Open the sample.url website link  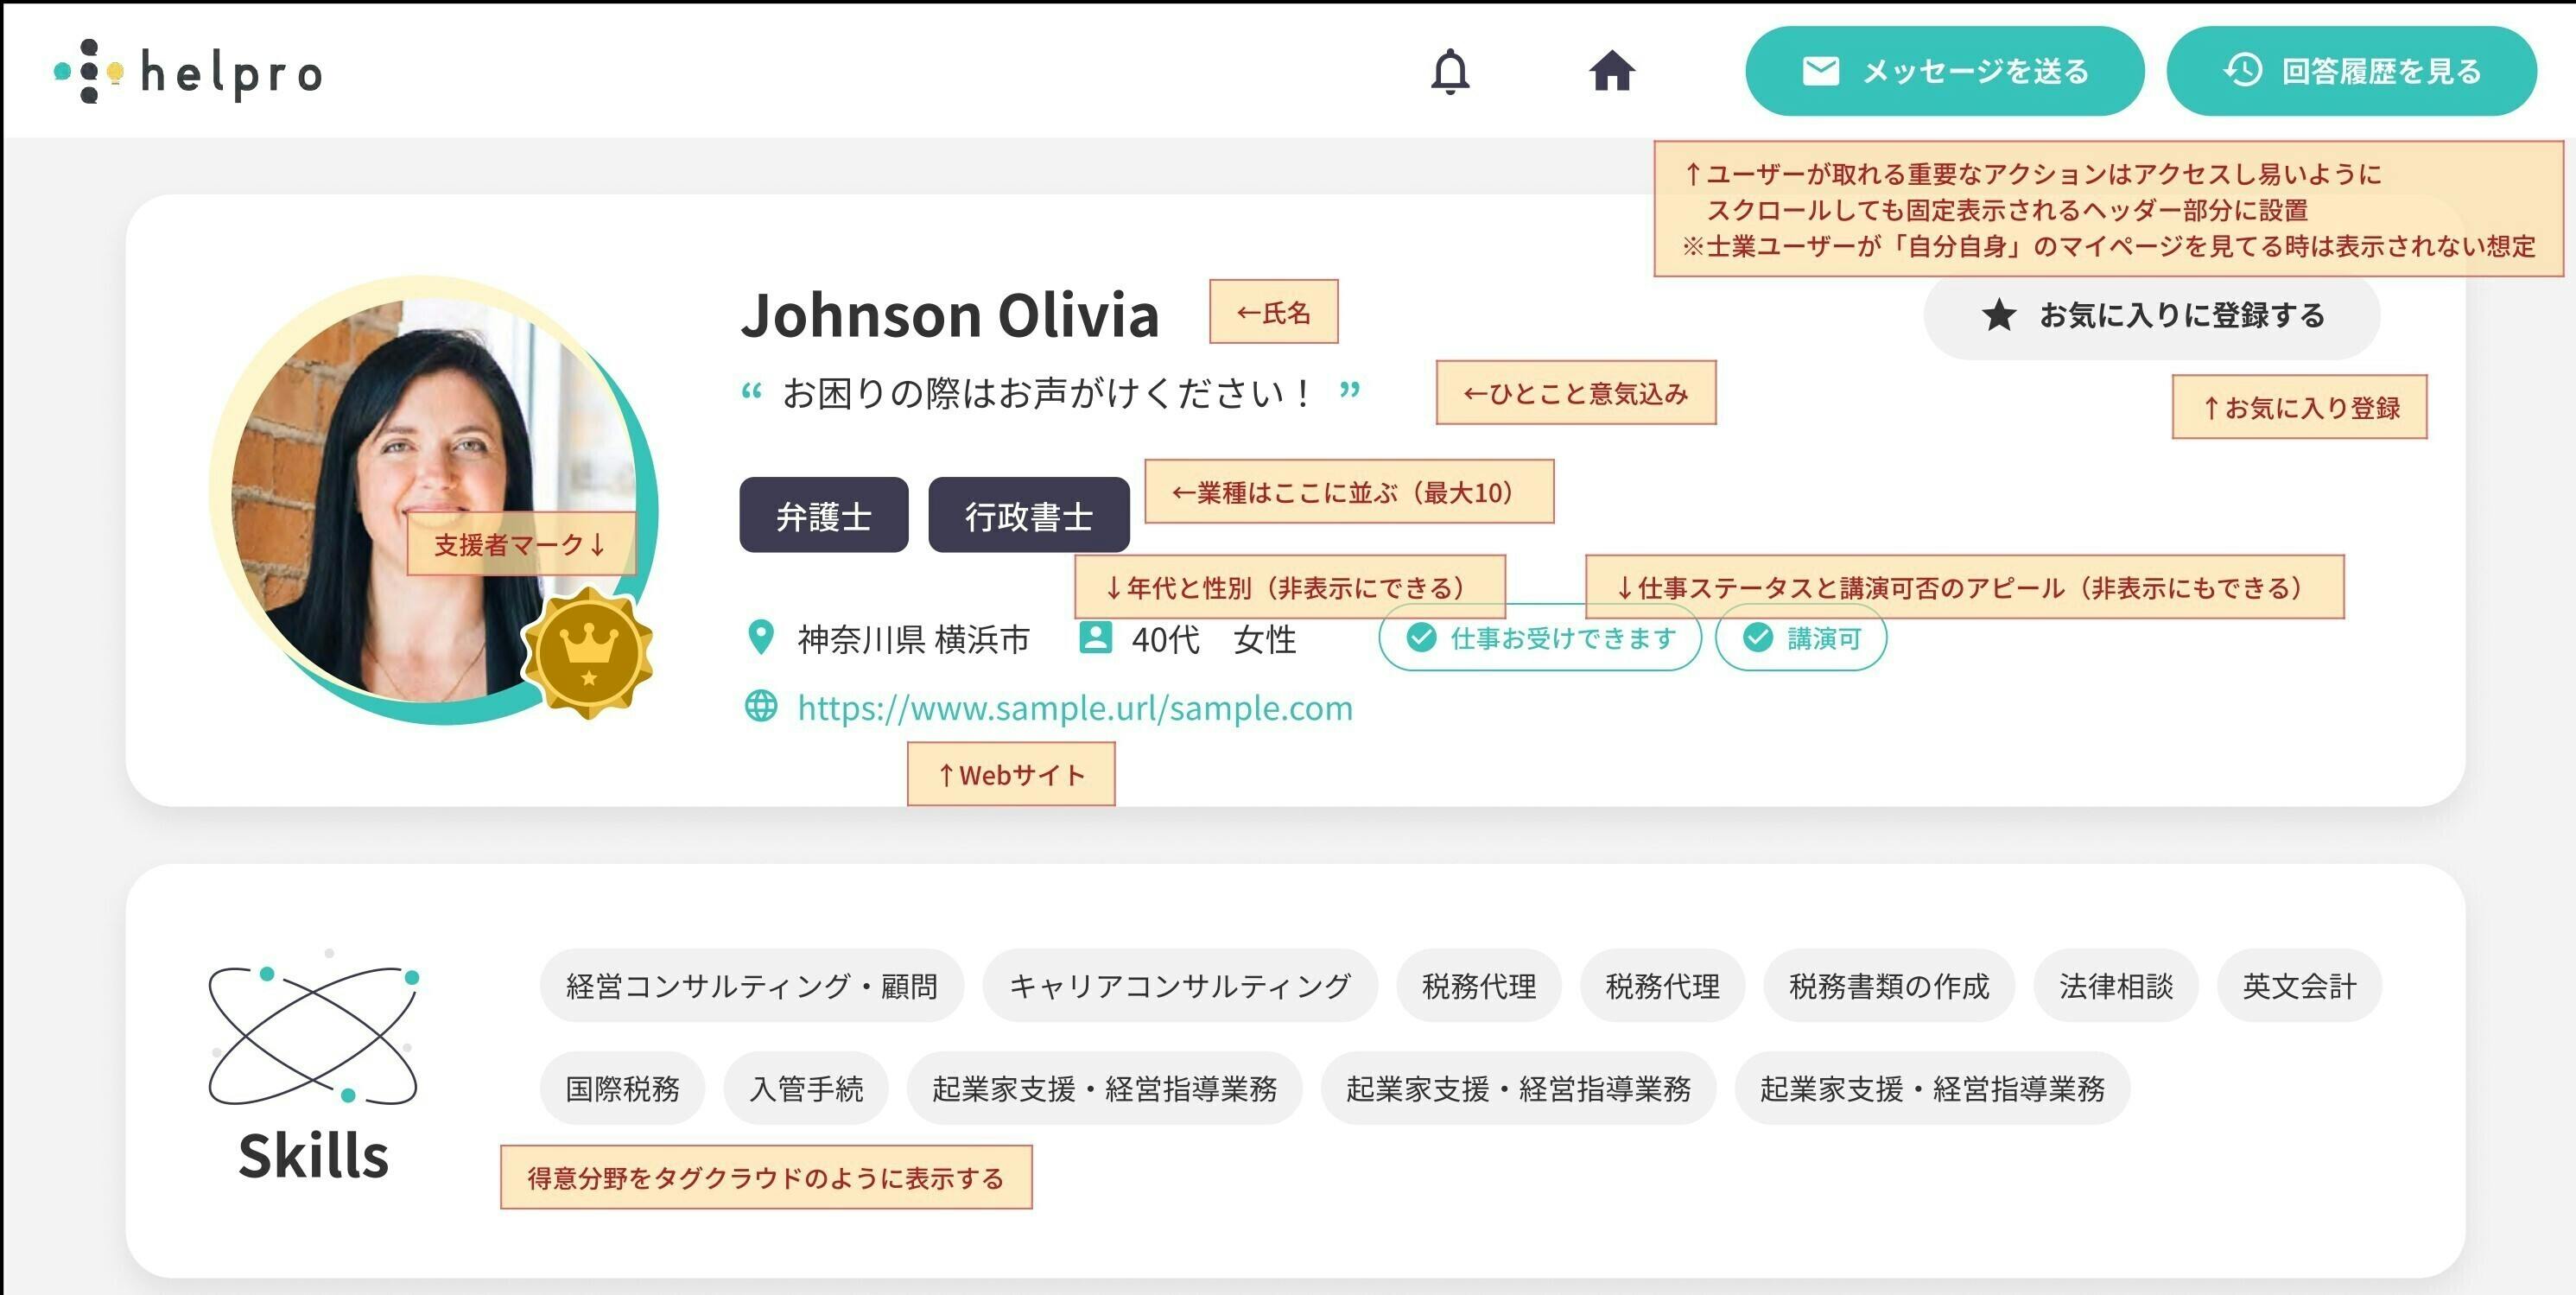click(x=1074, y=708)
